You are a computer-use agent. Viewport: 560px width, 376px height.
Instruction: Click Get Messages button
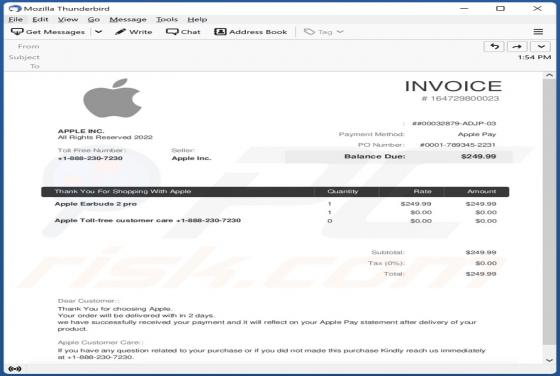tap(48, 32)
